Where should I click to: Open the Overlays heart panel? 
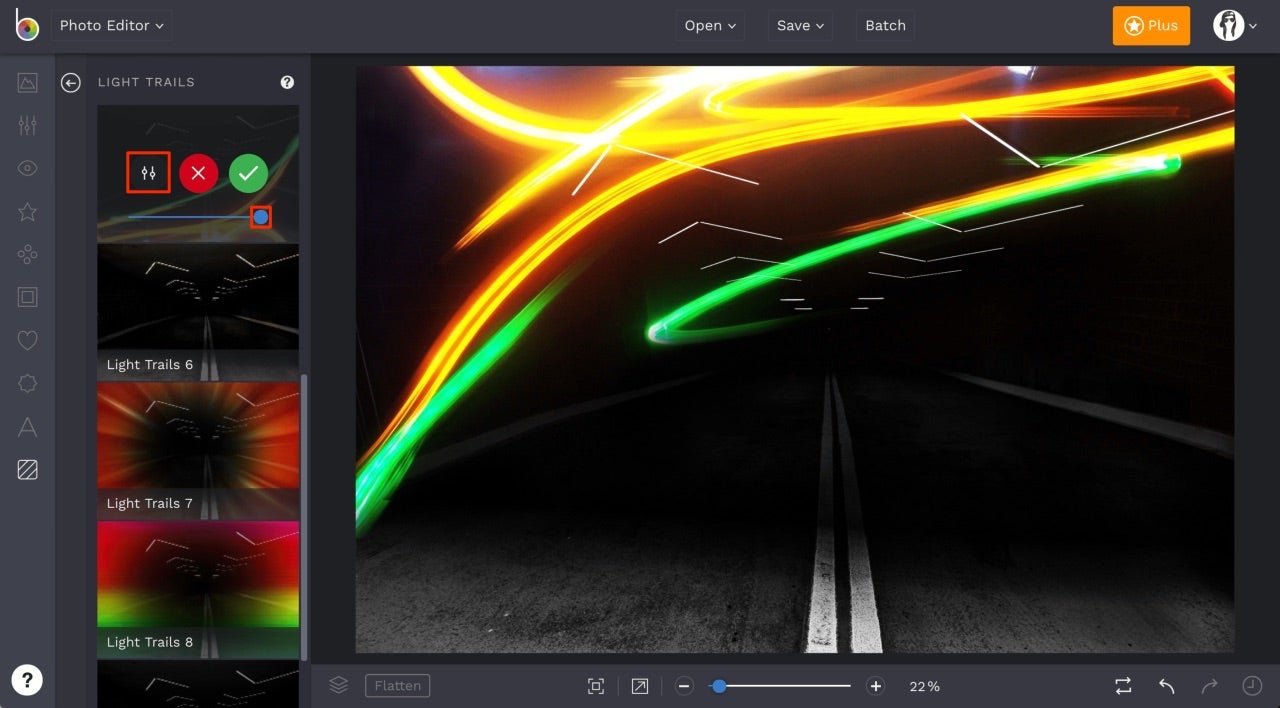tap(27, 340)
